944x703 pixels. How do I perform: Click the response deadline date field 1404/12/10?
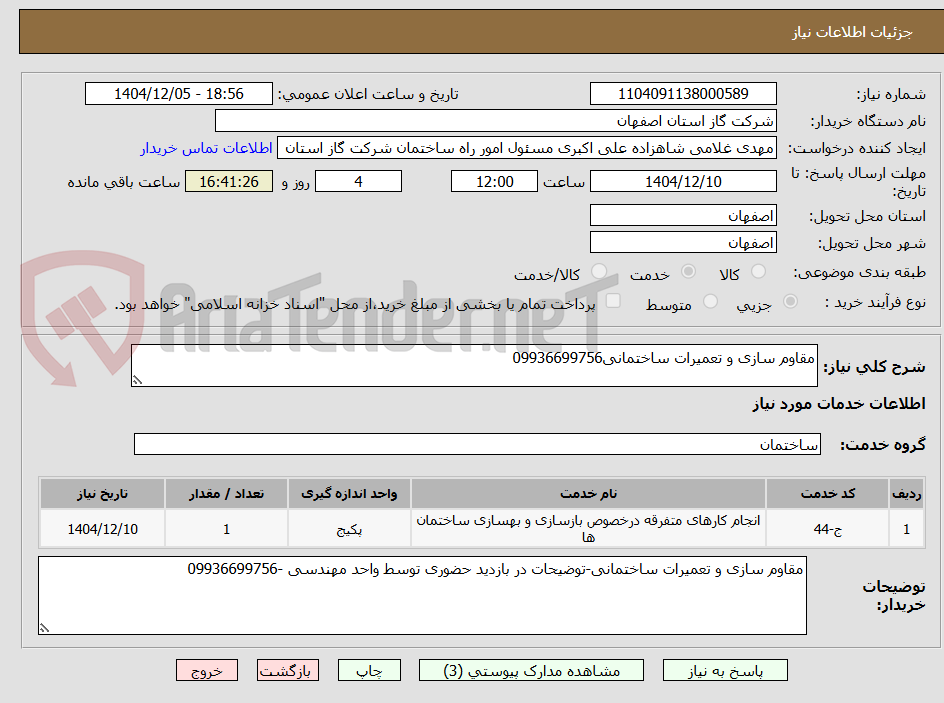coord(683,181)
